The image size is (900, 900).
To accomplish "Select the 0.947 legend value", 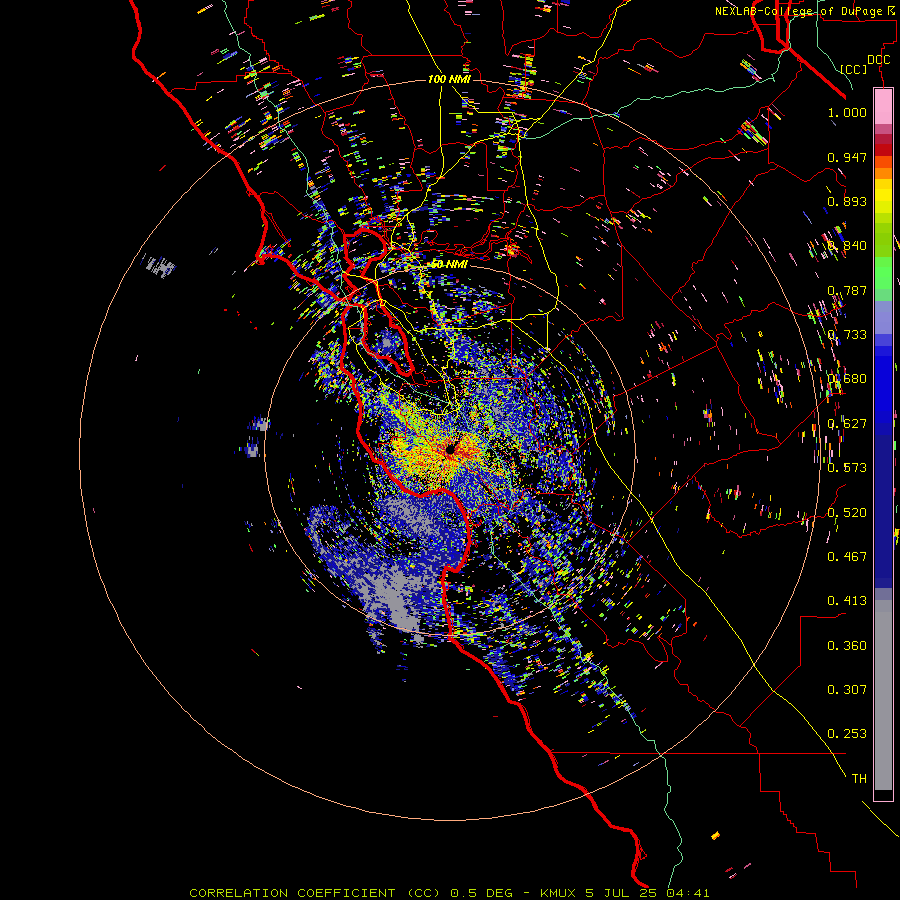I will click(847, 157).
